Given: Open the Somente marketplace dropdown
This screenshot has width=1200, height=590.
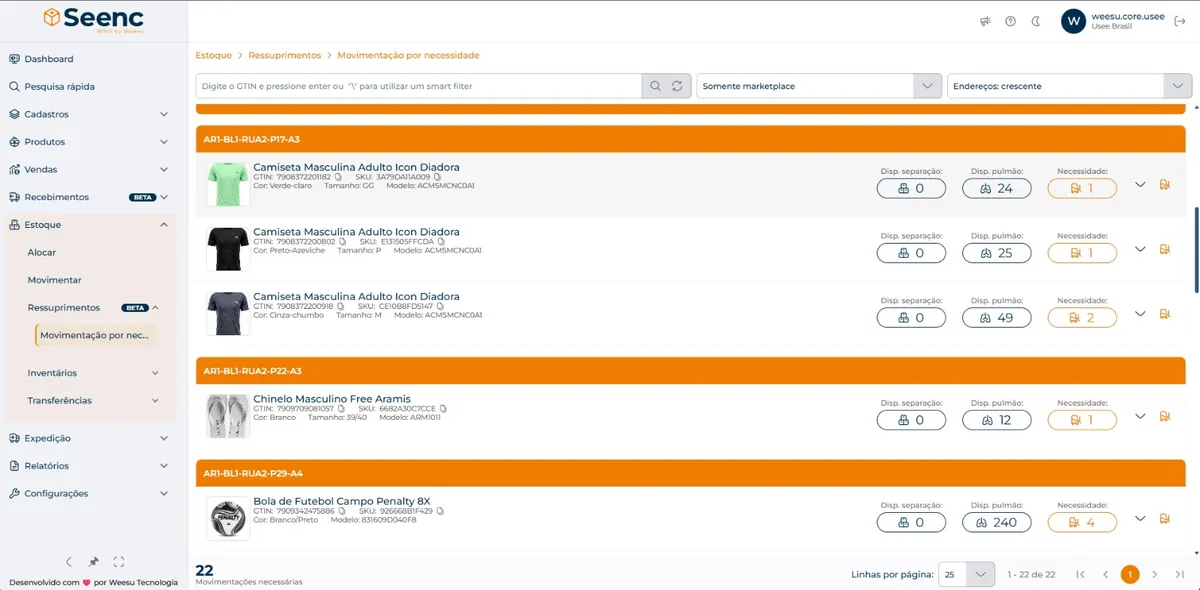Looking at the screenshot, I should 819,86.
